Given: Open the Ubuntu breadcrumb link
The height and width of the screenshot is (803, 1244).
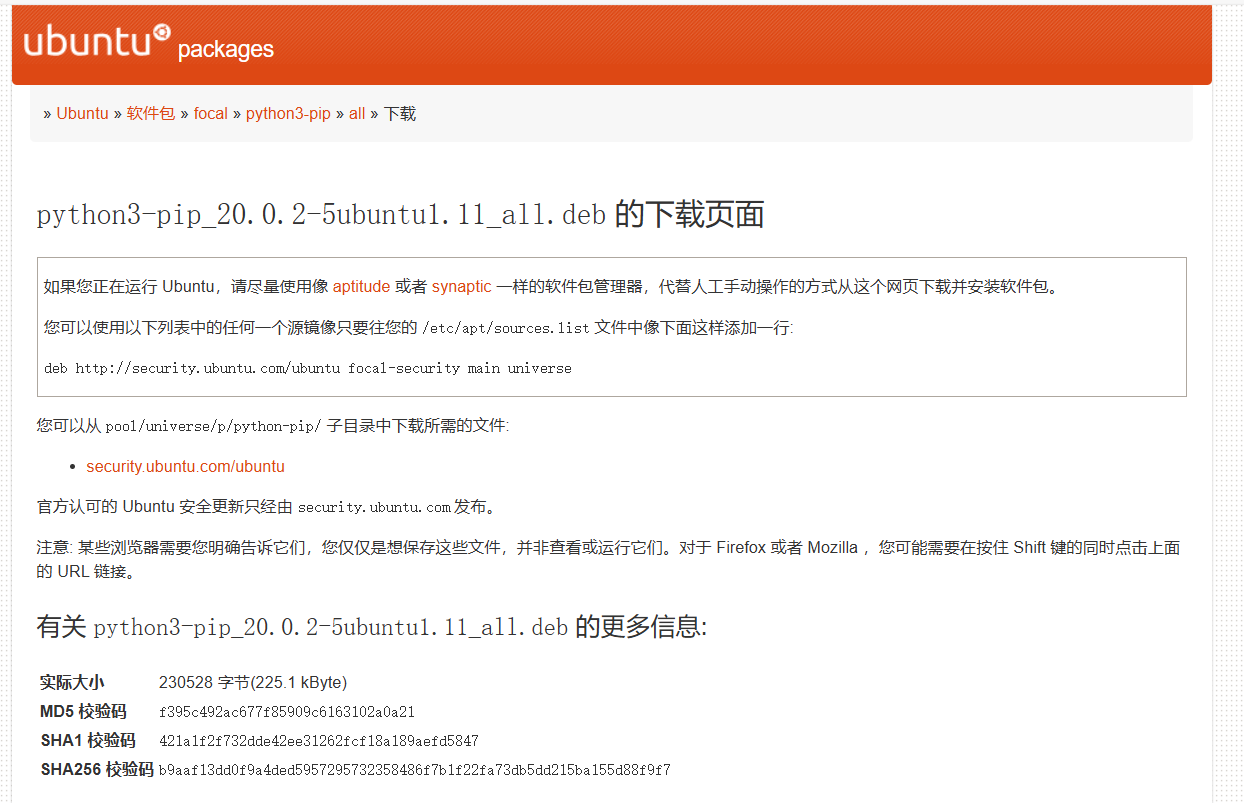Looking at the screenshot, I should [82, 114].
